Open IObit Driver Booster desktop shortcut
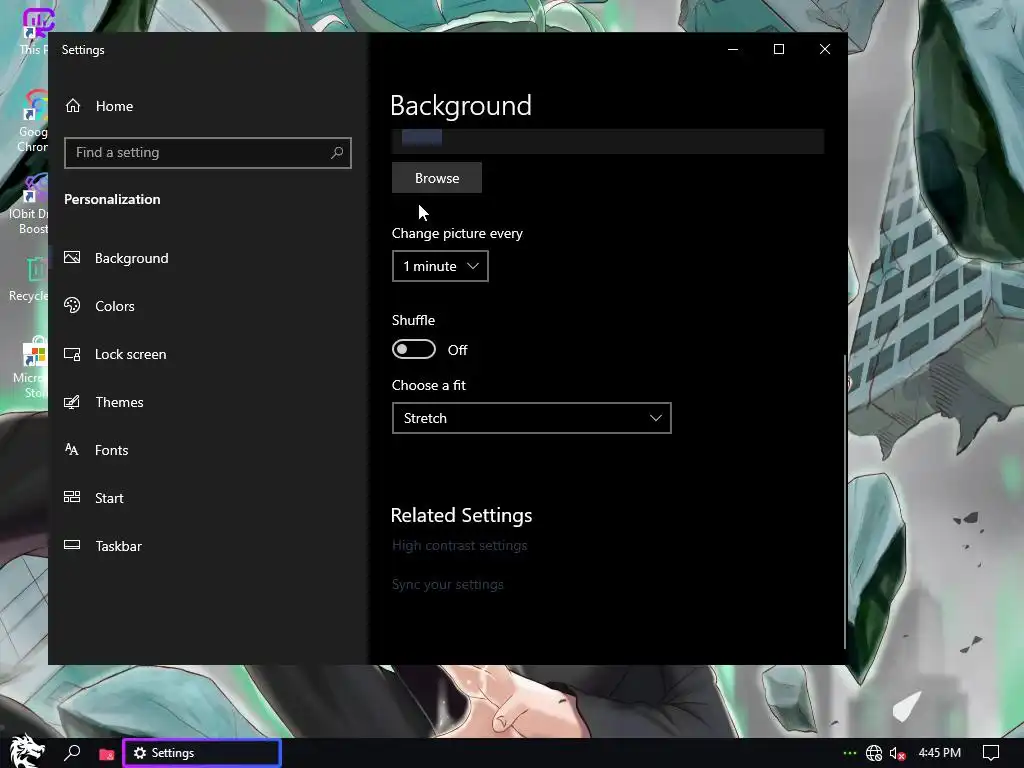This screenshot has width=1024, height=768. (30, 203)
